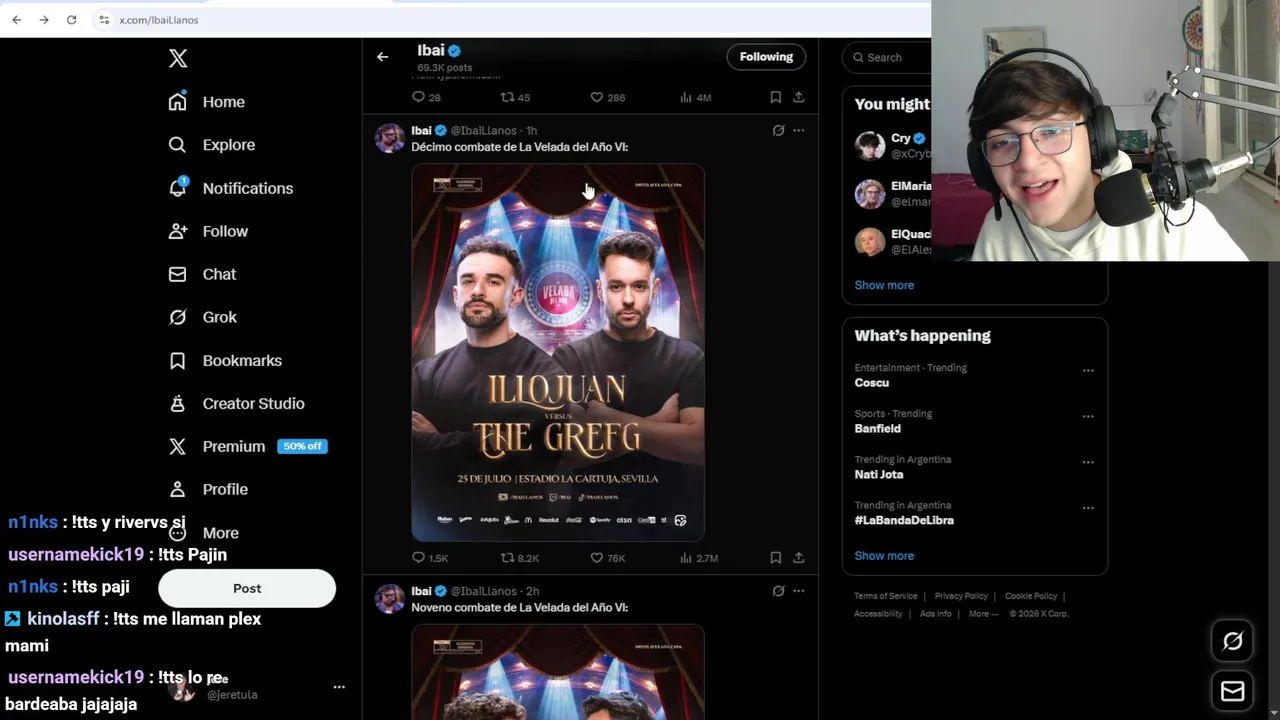Open floating messages envelope button
Viewport: 1280px width, 720px height.
[1233, 691]
